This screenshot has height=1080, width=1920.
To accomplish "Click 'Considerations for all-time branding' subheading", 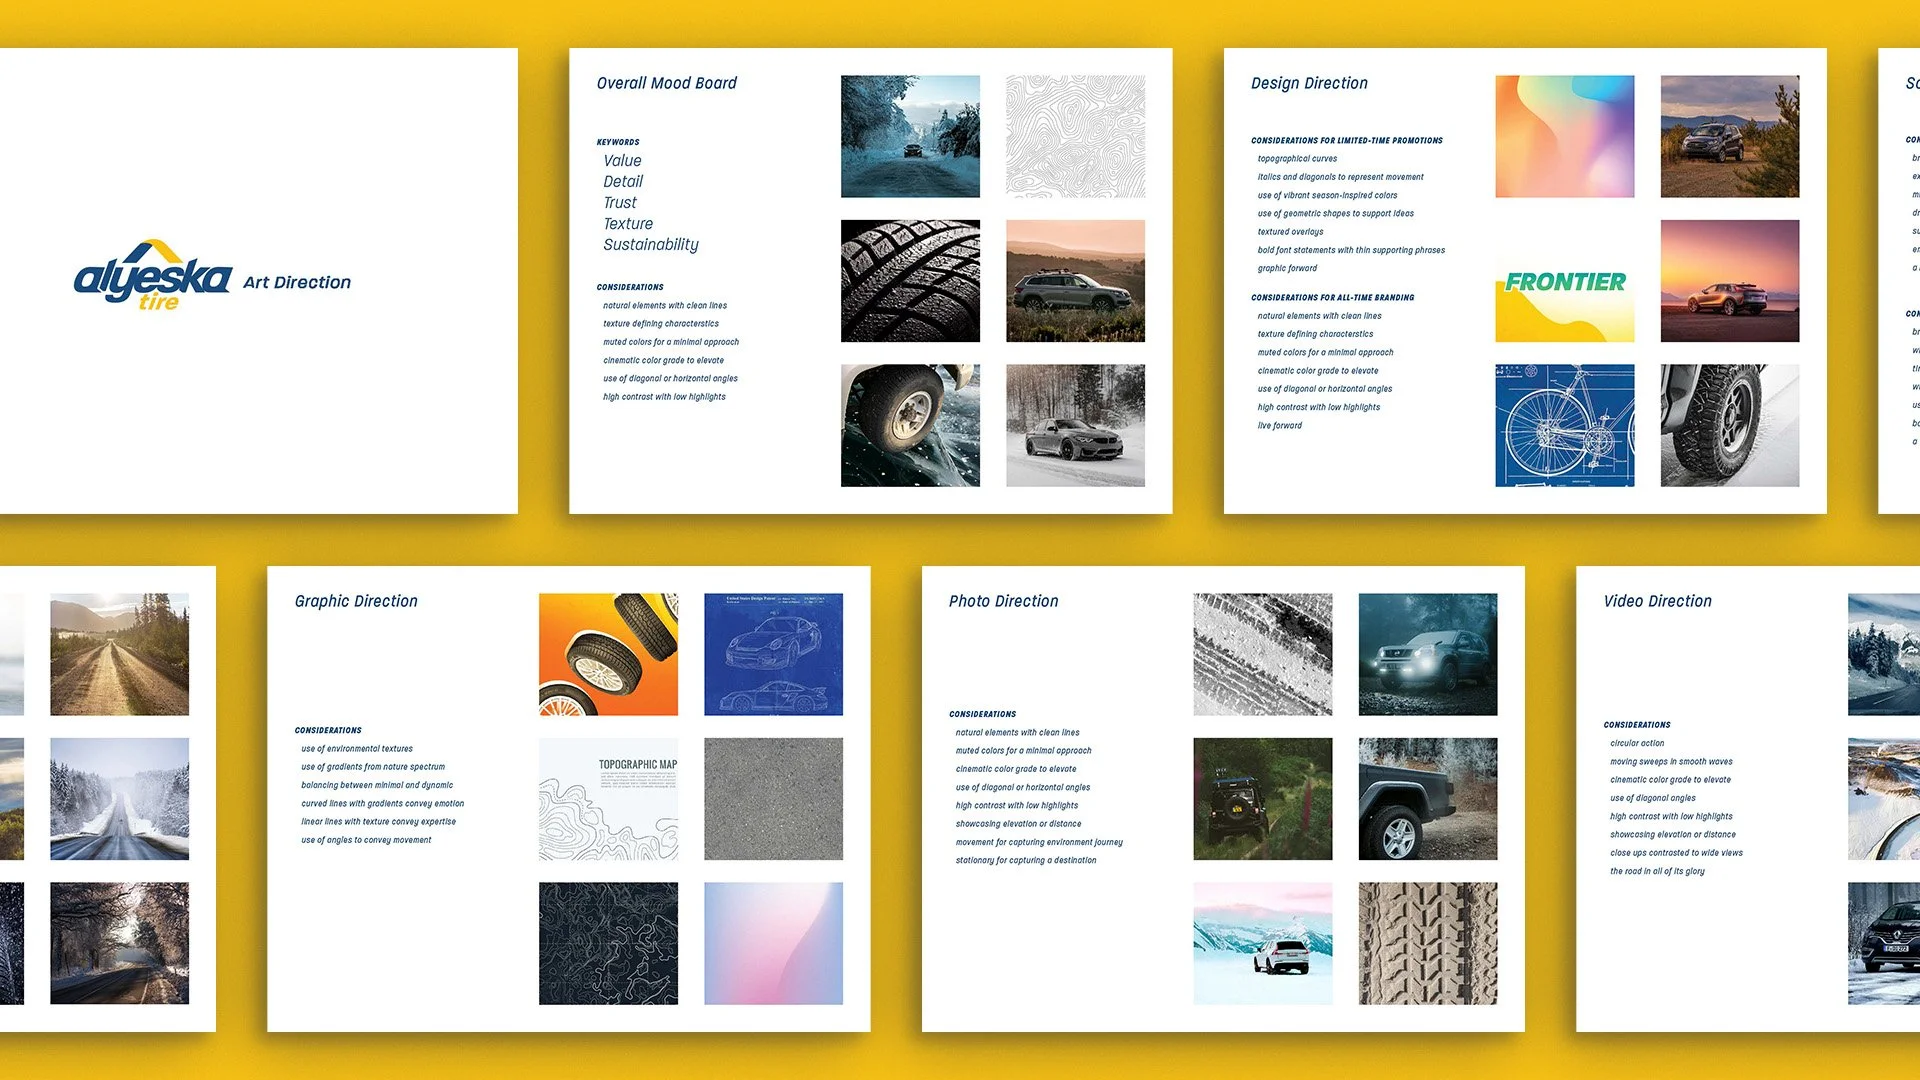I will [1333, 298].
